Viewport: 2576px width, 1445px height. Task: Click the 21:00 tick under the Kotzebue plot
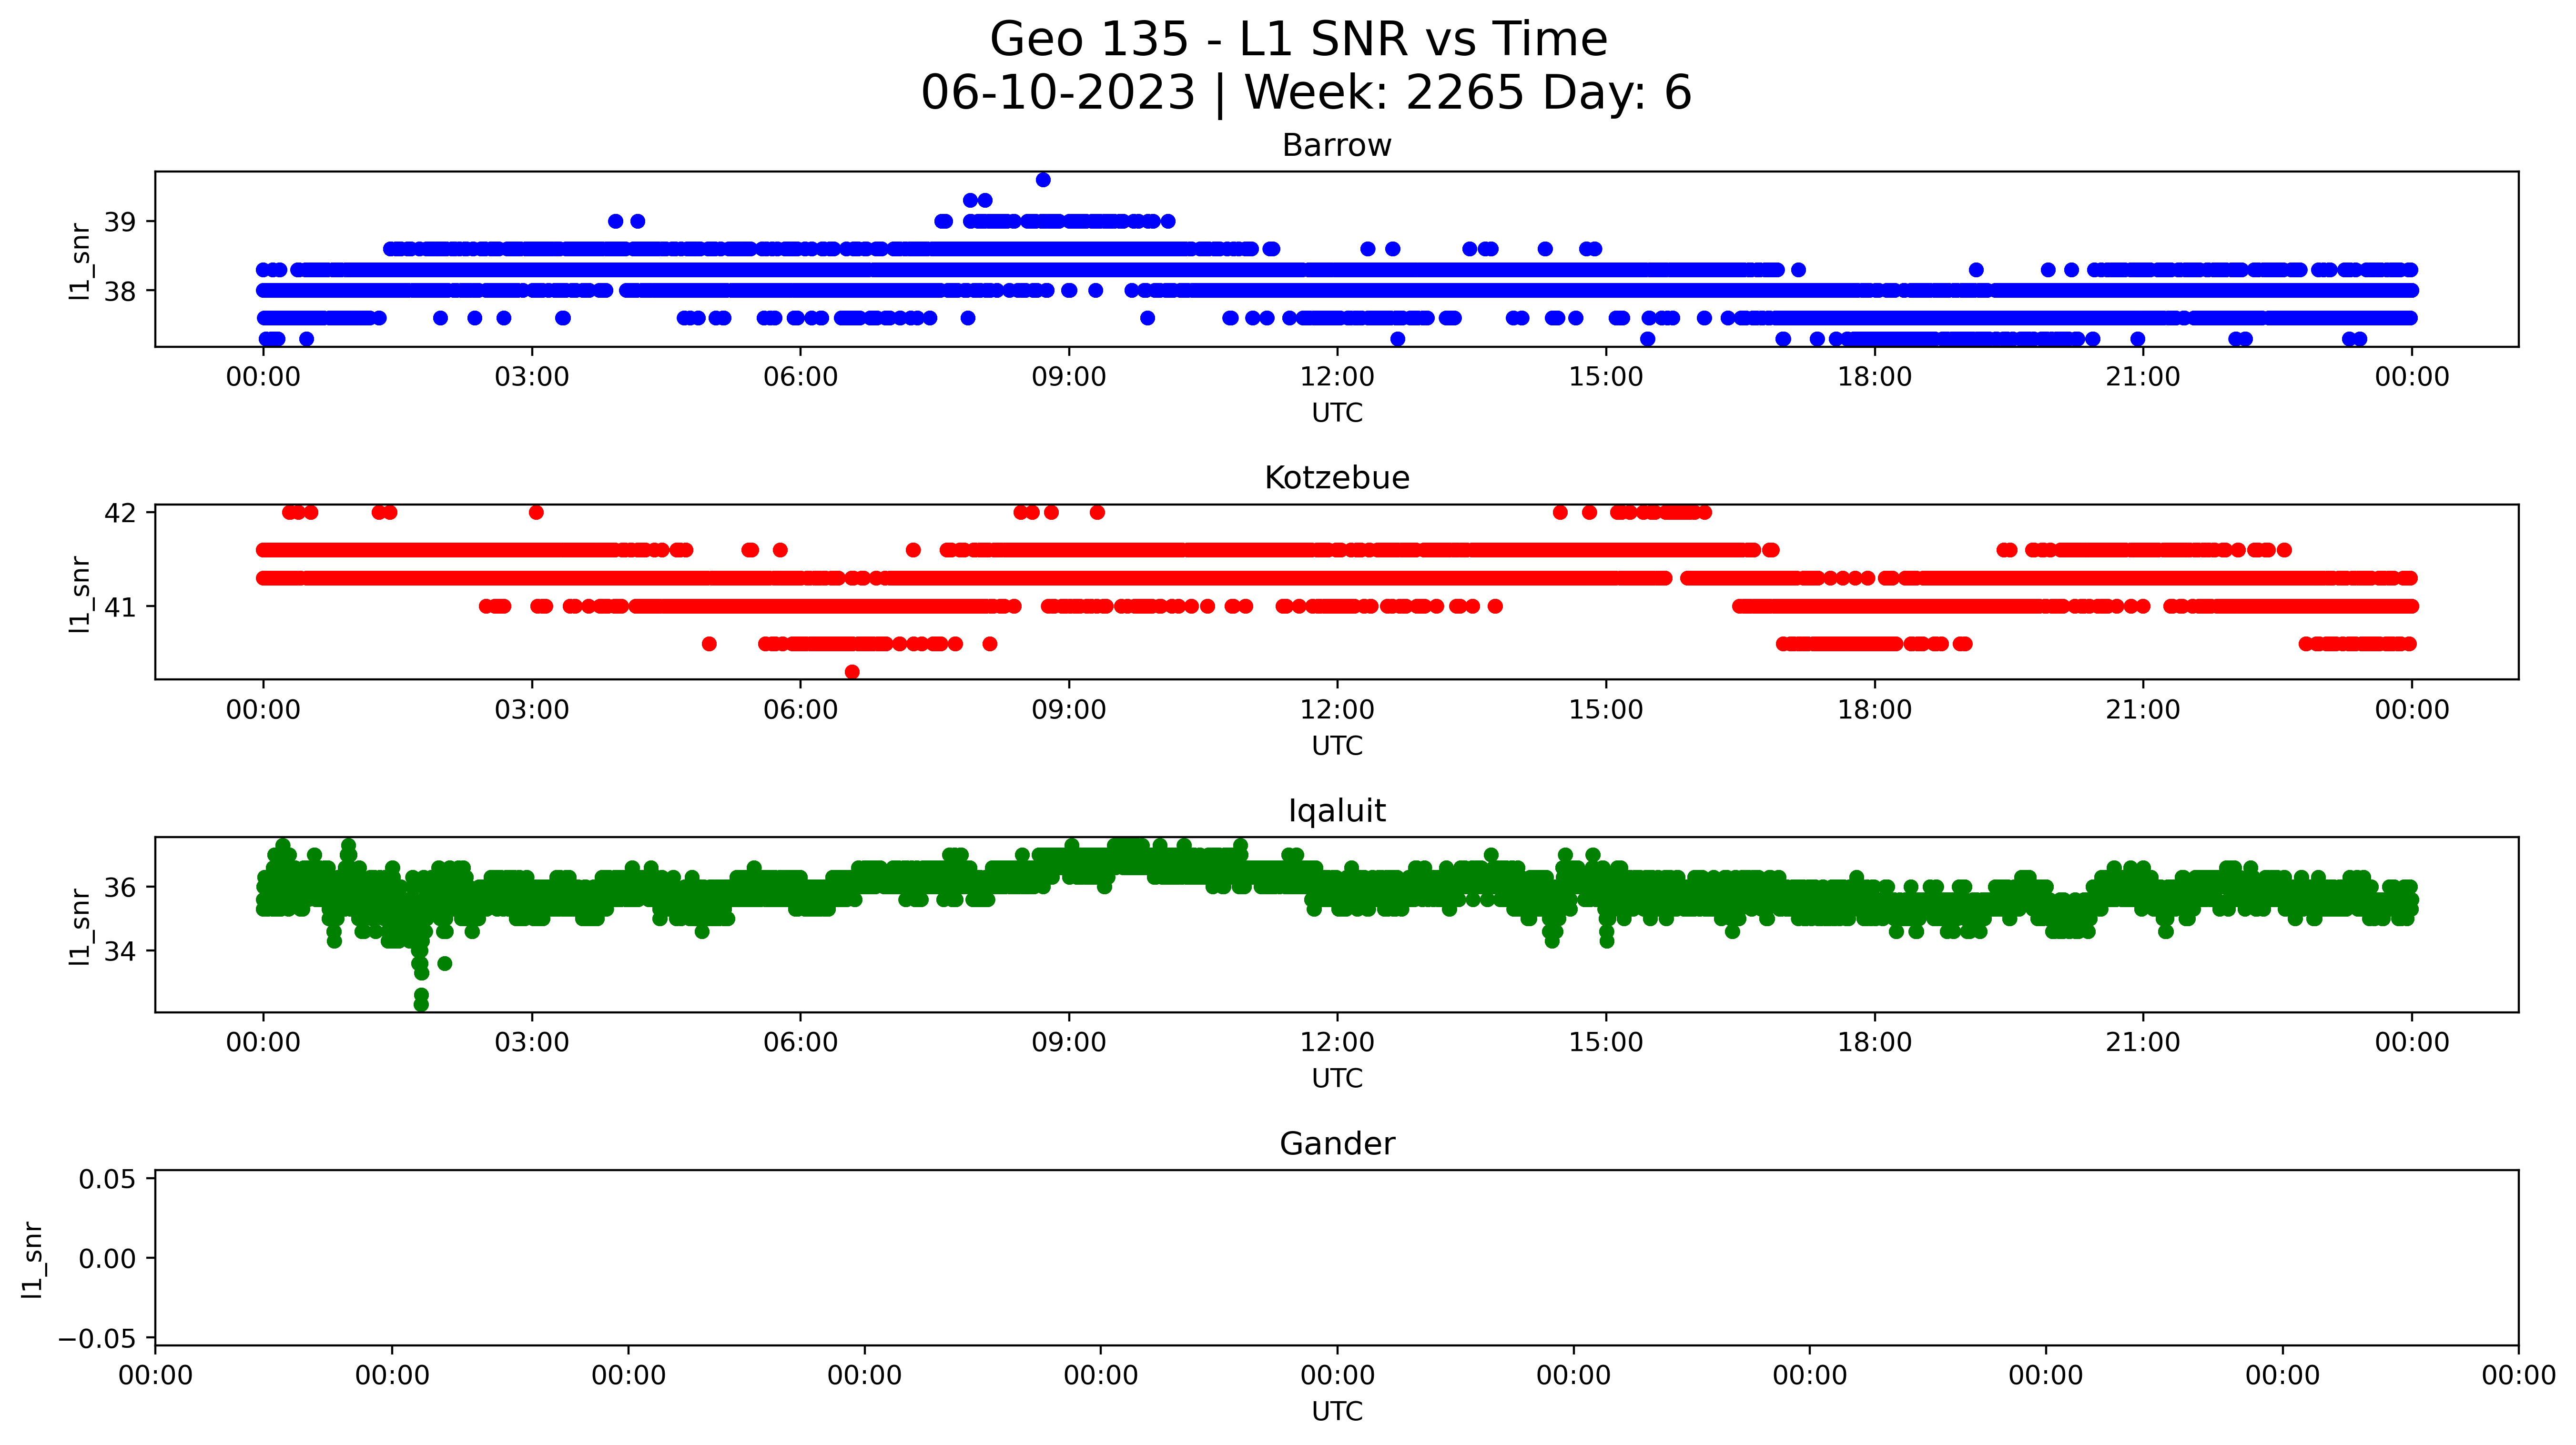[x=2143, y=710]
